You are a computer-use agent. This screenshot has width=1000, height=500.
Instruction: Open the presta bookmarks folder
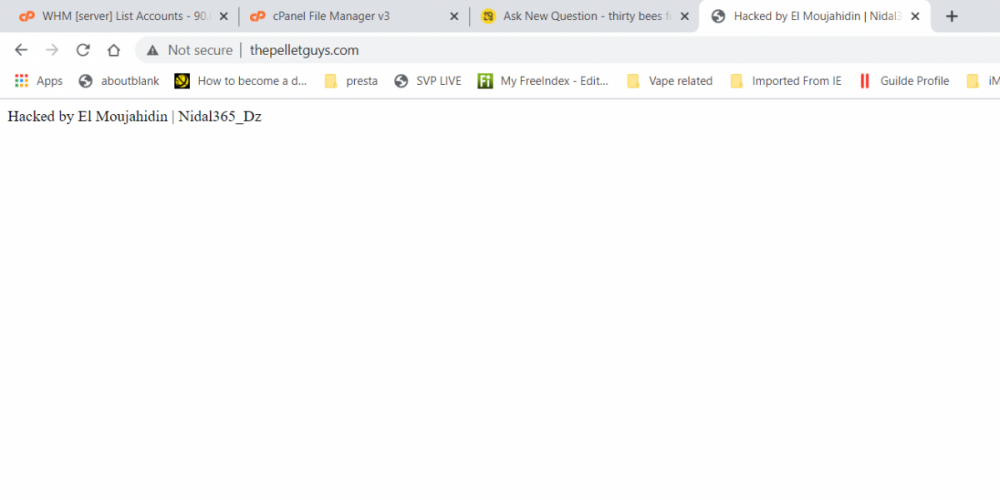351,81
